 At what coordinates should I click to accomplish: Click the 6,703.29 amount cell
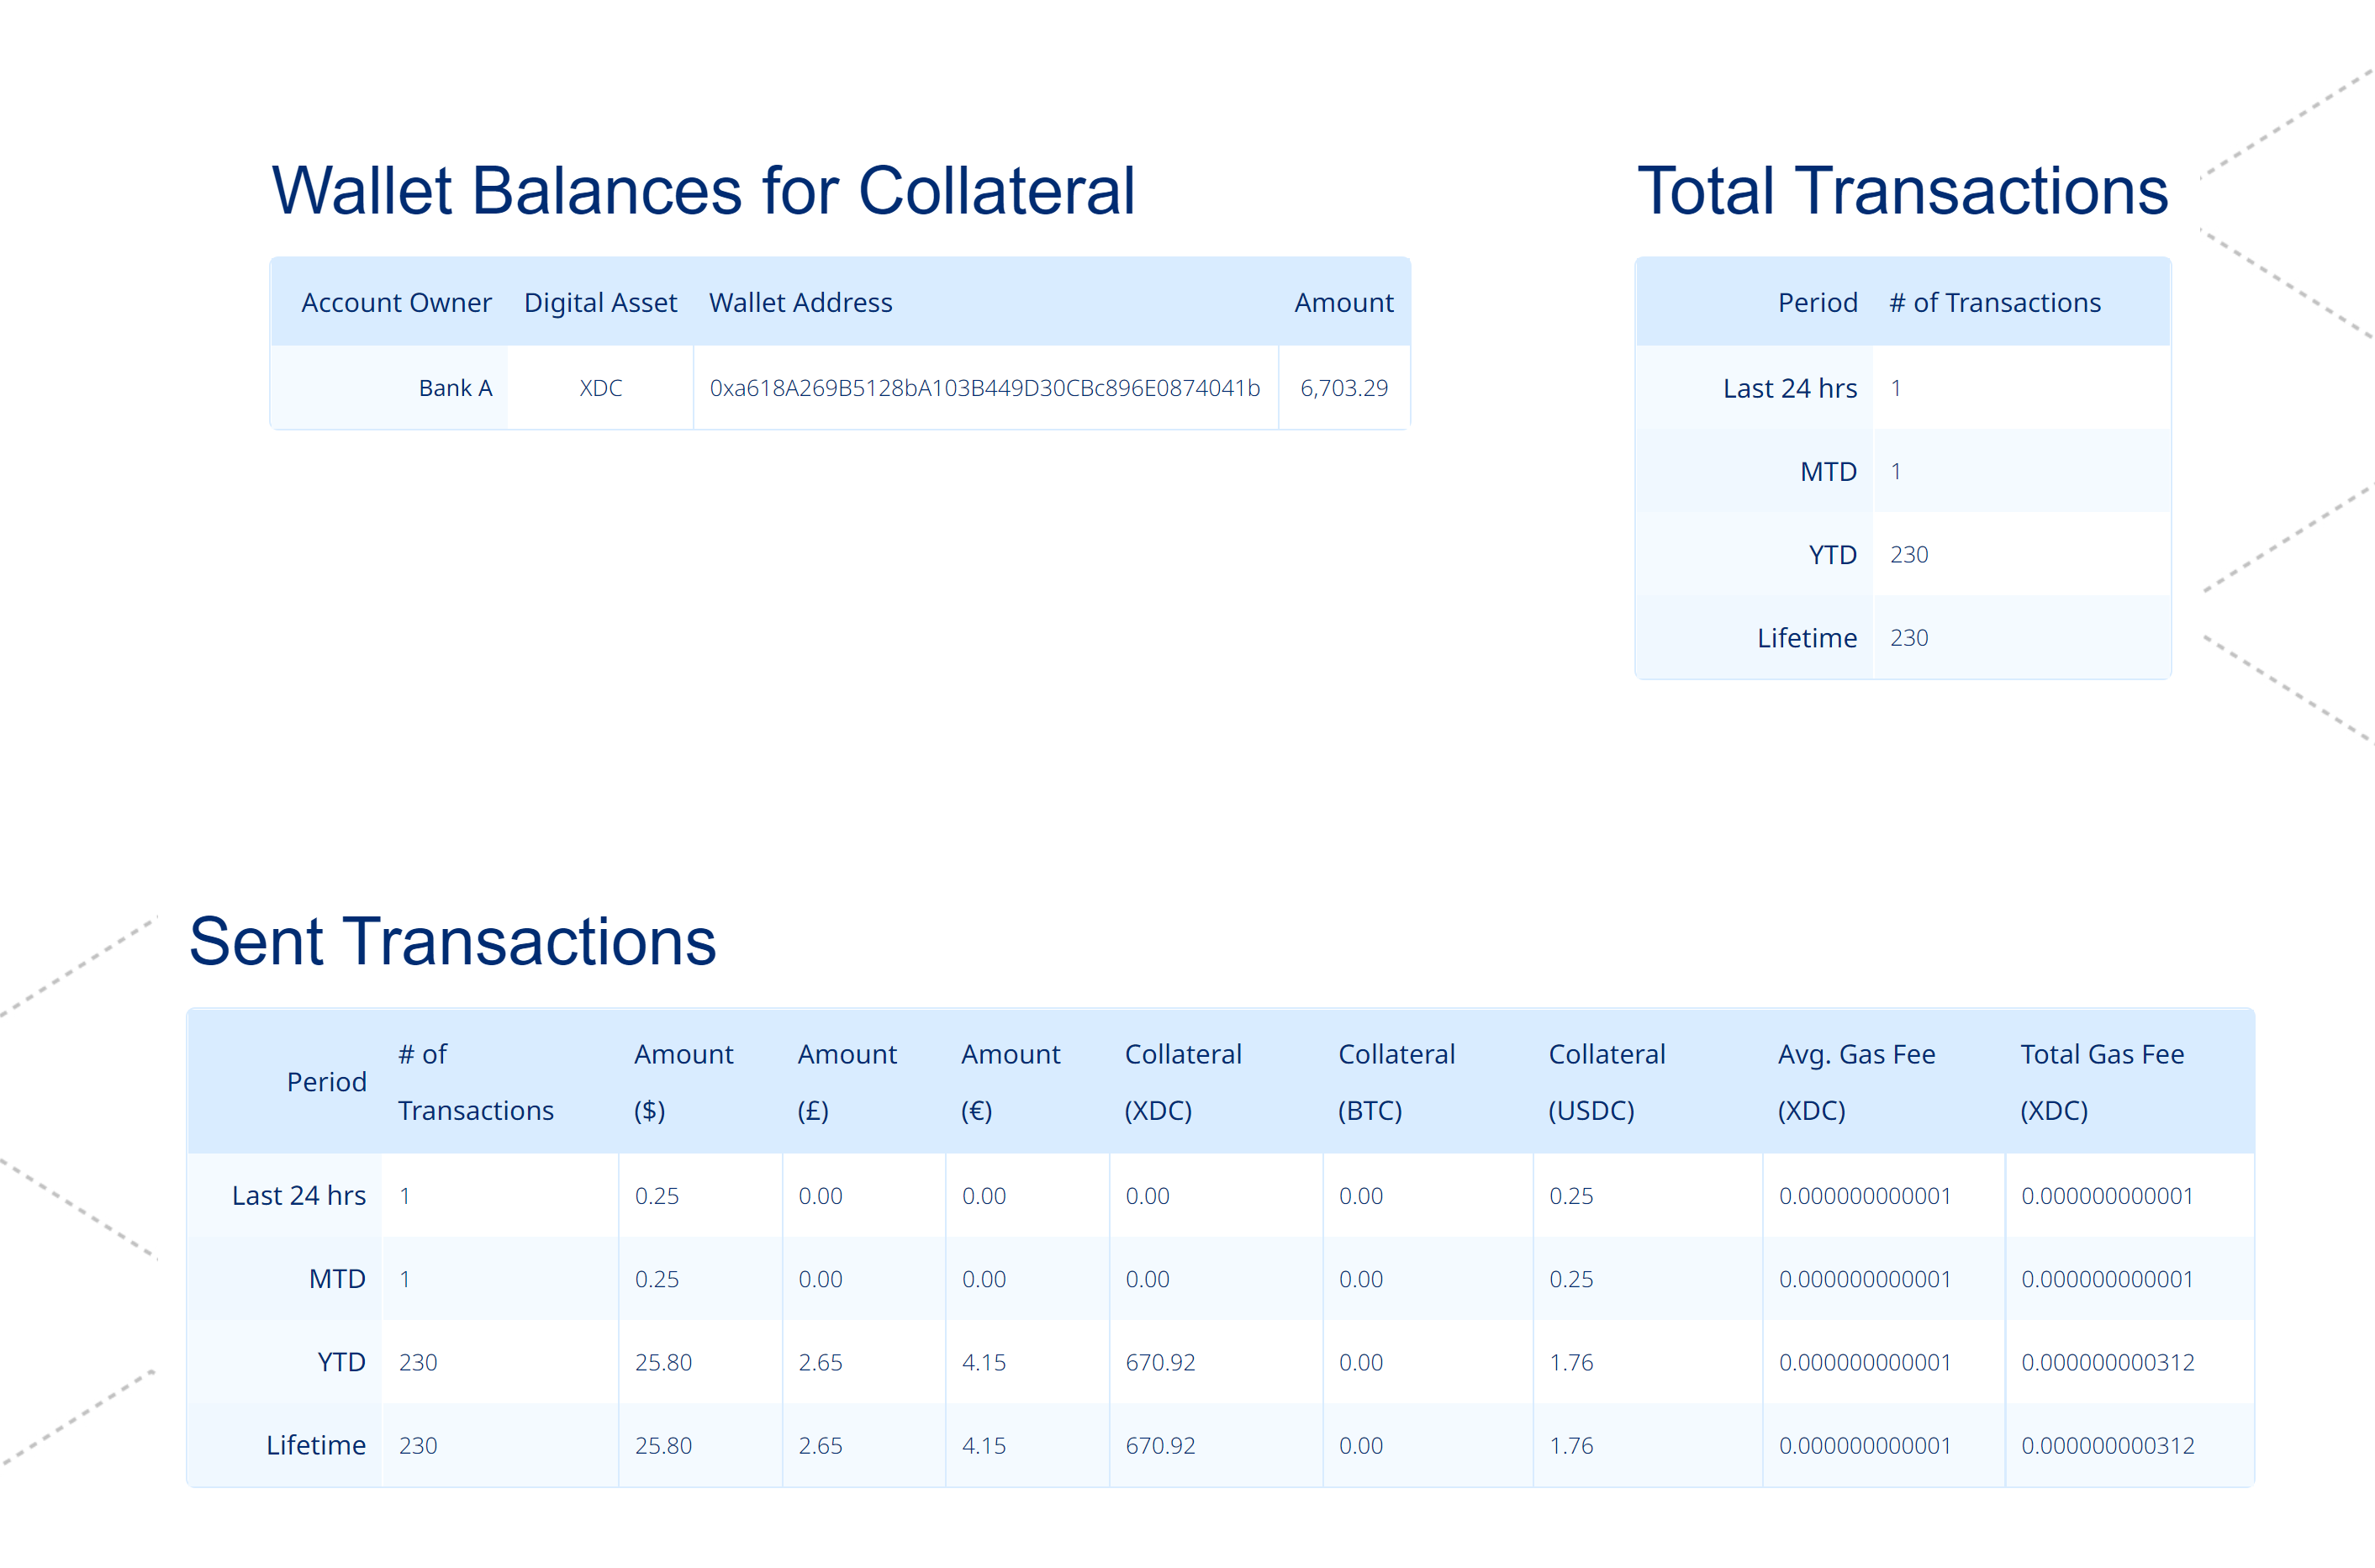click(x=1344, y=388)
